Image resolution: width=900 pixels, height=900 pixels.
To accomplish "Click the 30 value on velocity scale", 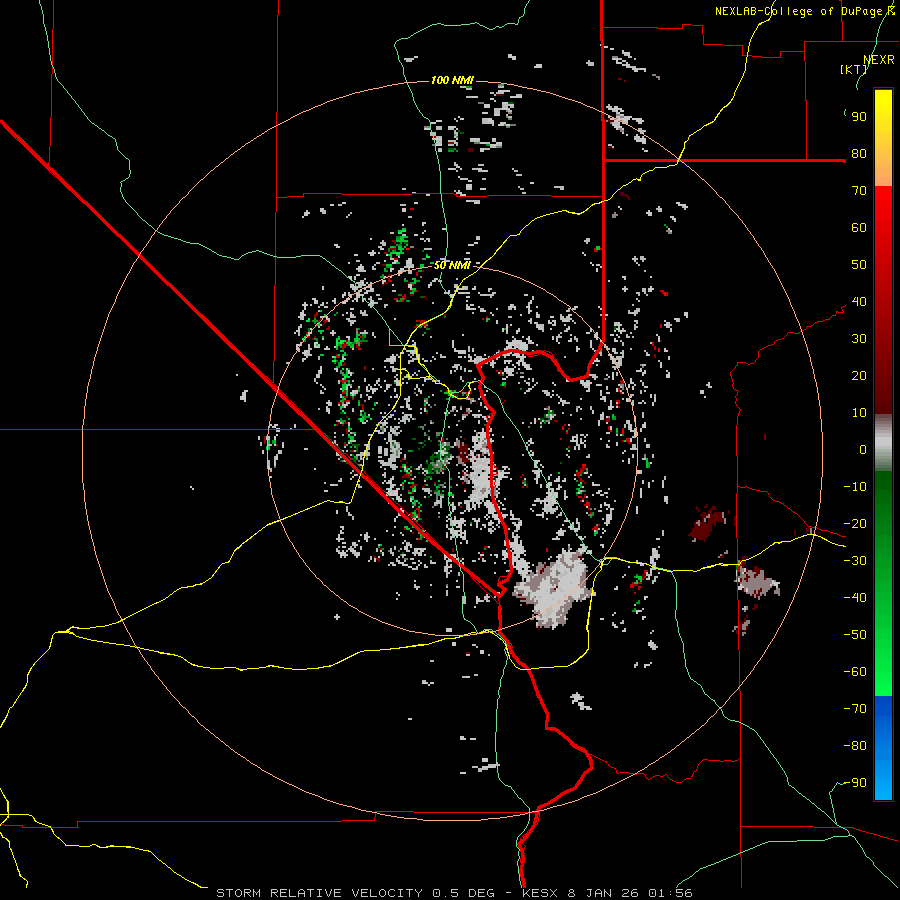I will click(859, 339).
